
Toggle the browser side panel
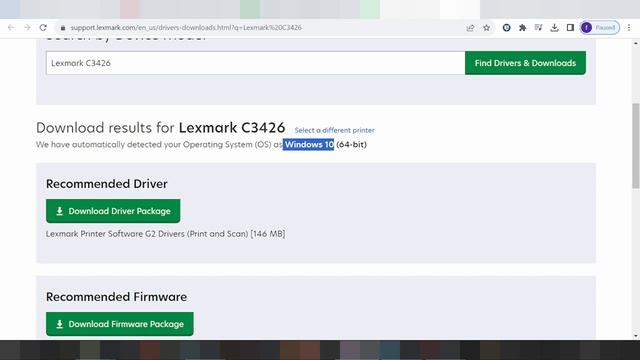pos(570,28)
